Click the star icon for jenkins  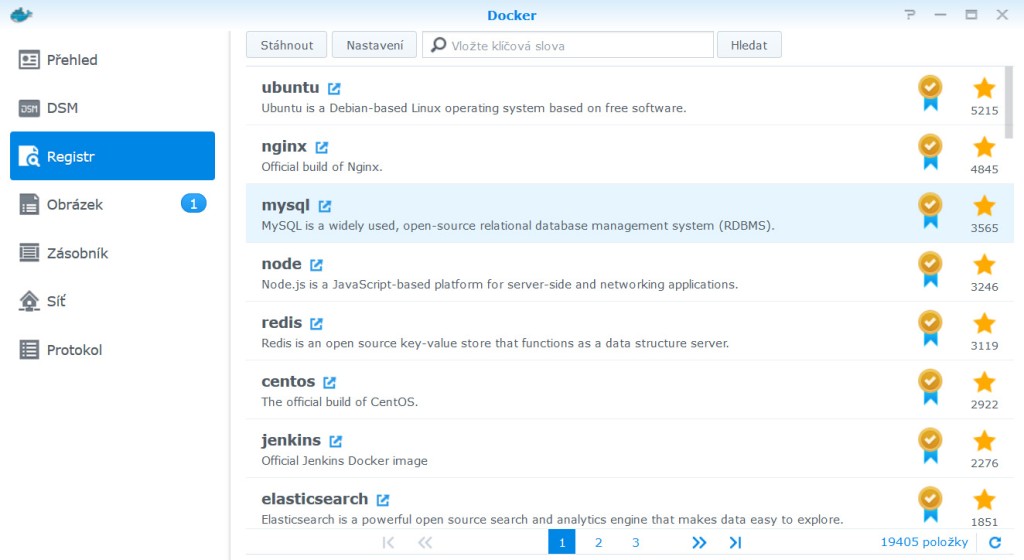click(984, 441)
